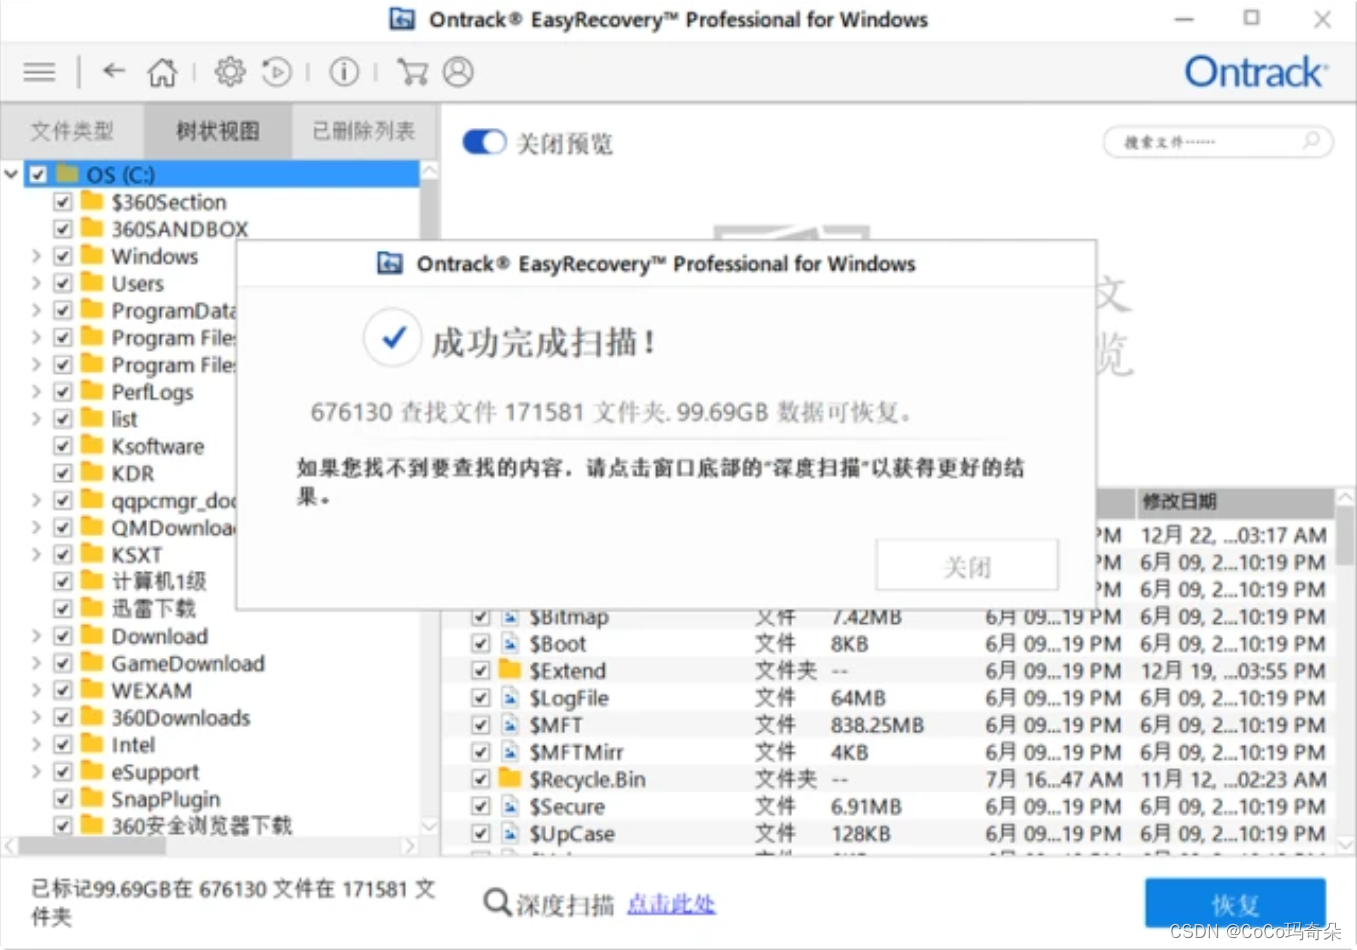Uncheck the $Recycle.Bin checkbox
1357x950 pixels.
480,778
